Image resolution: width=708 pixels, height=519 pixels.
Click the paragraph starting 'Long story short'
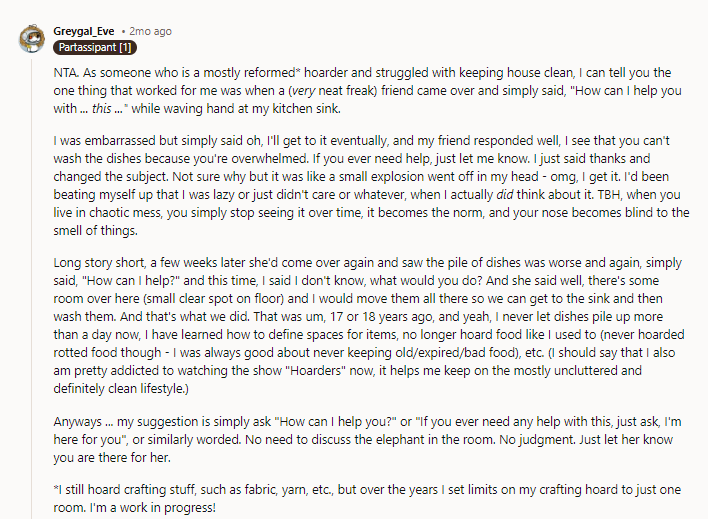click(x=369, y=326)
